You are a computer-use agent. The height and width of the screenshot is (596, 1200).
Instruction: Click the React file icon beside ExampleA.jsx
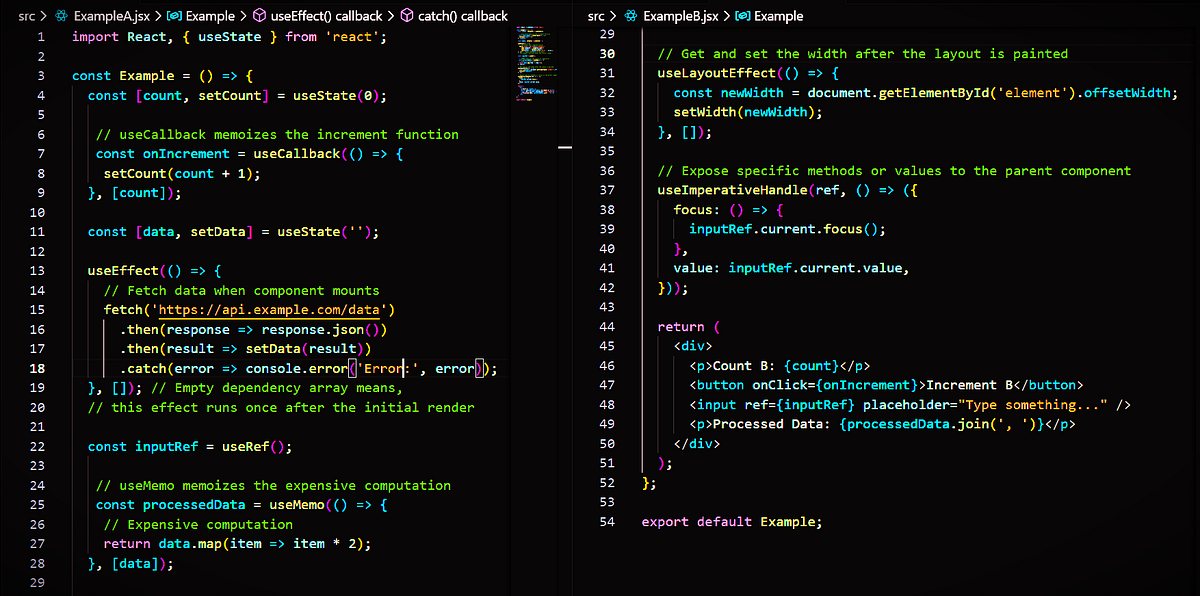tap(60, 16)
